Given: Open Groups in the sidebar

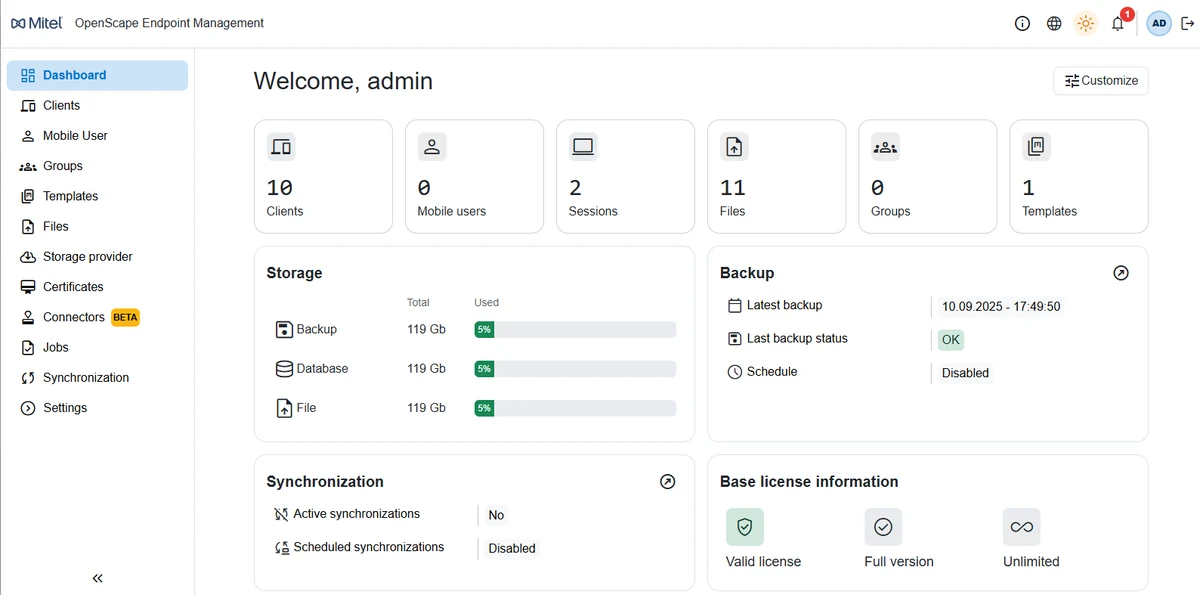Looking at the screenshot, I should 97,166.
